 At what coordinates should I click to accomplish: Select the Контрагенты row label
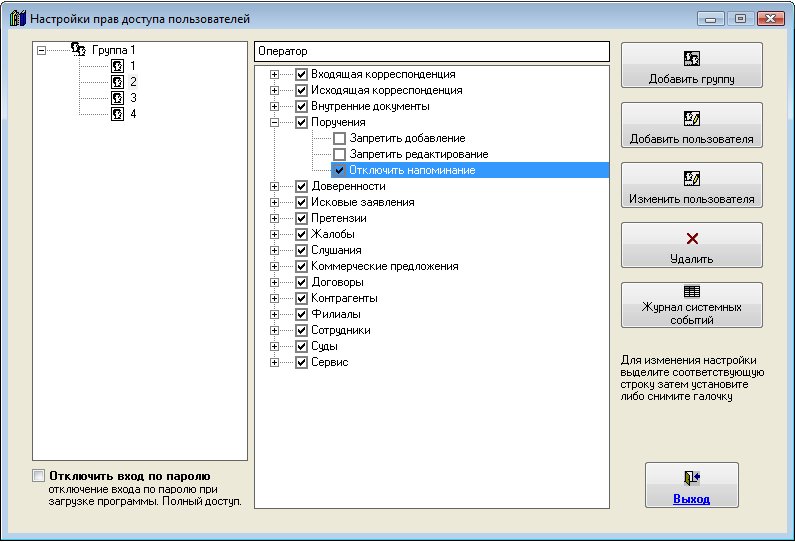[x=344, y=298]
